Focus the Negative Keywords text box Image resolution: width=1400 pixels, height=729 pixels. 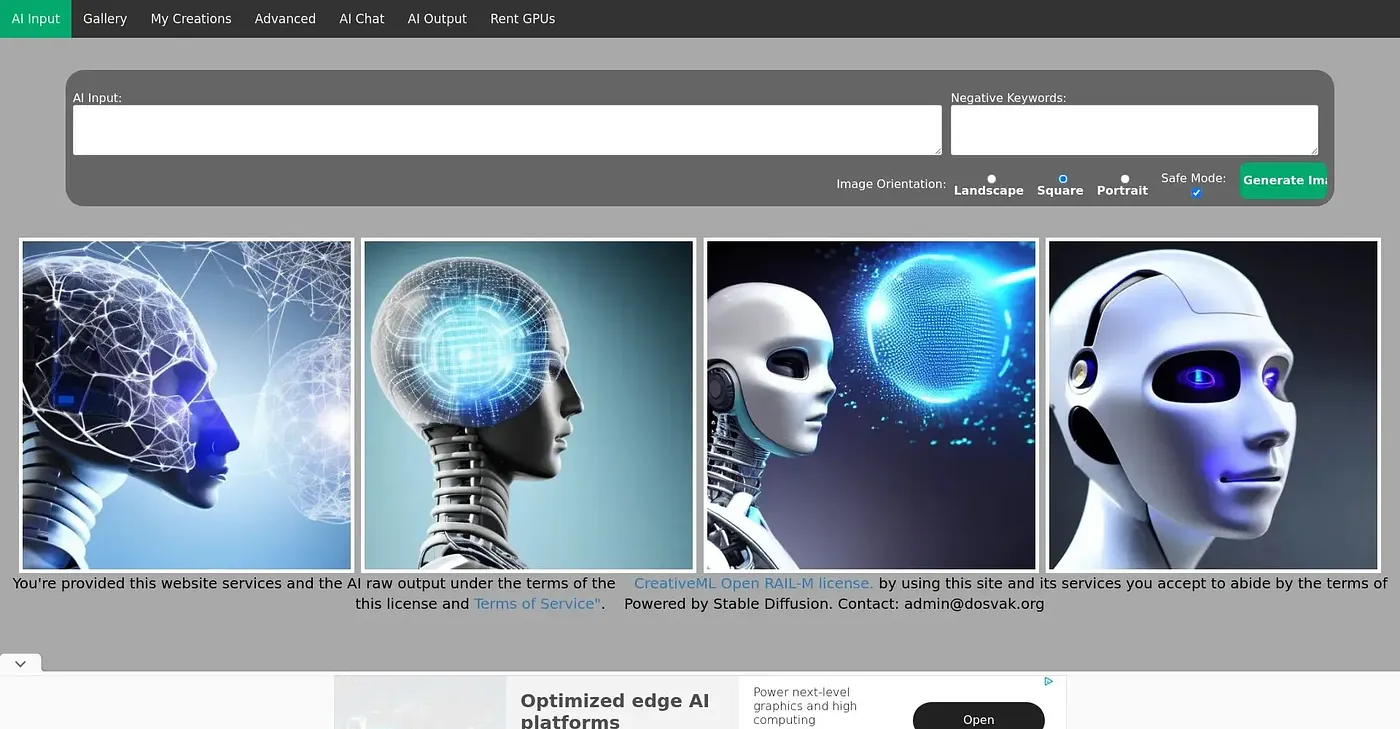(1134, 130)
